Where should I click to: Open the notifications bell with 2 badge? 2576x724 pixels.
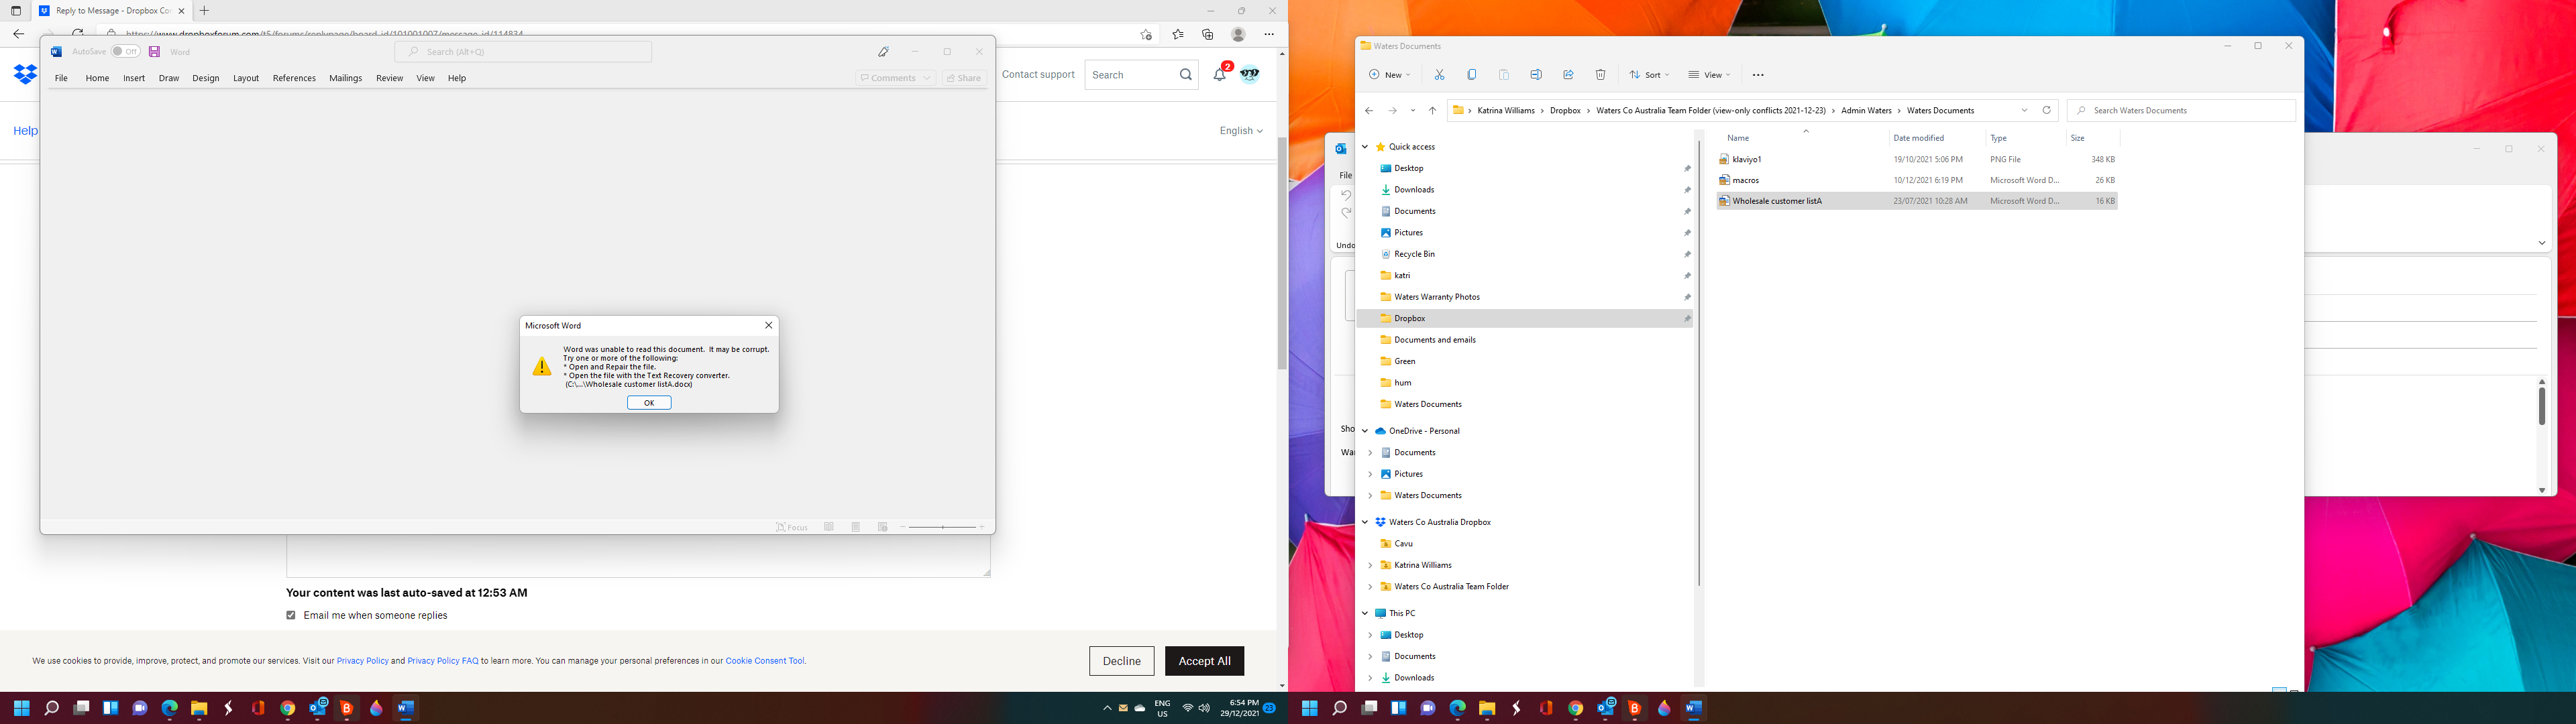pos(1220,73)
